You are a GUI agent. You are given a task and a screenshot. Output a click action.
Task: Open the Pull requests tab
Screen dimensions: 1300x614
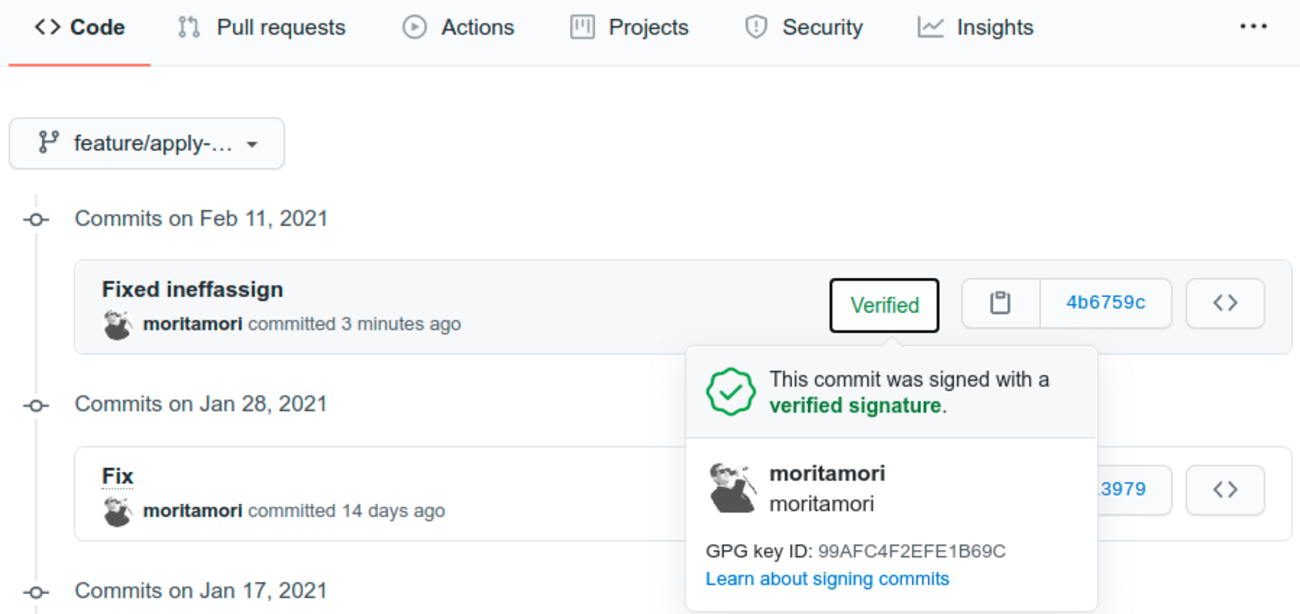tap(261, 28)
